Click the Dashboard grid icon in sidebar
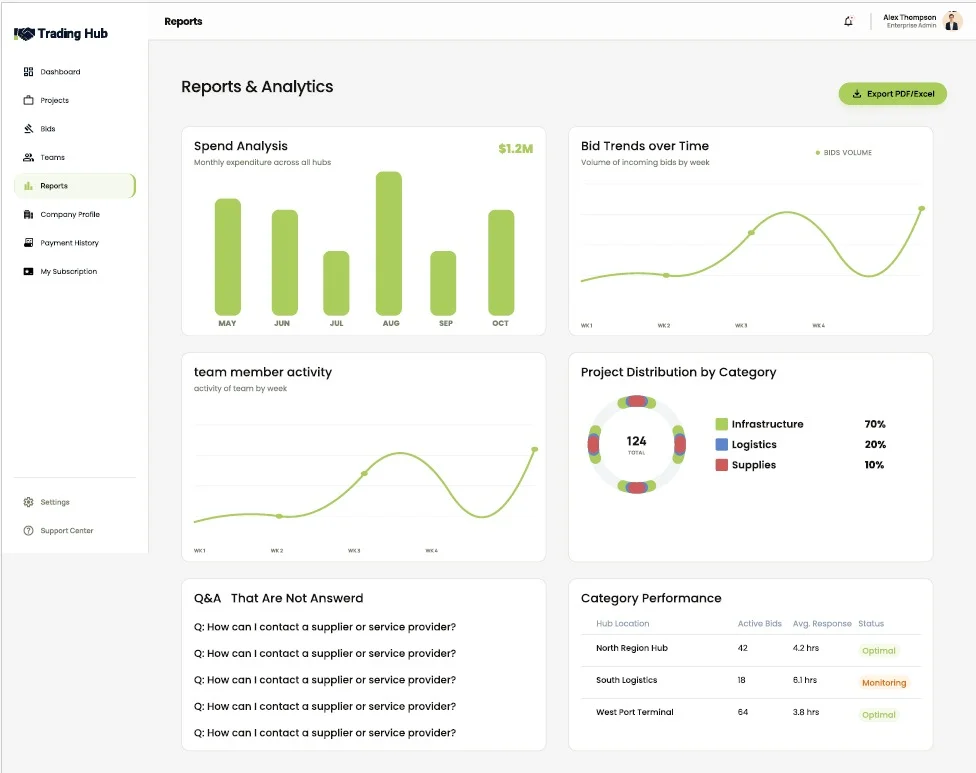Image resolution: width=976 pixels, height=773 pixels. pos(28,72)
